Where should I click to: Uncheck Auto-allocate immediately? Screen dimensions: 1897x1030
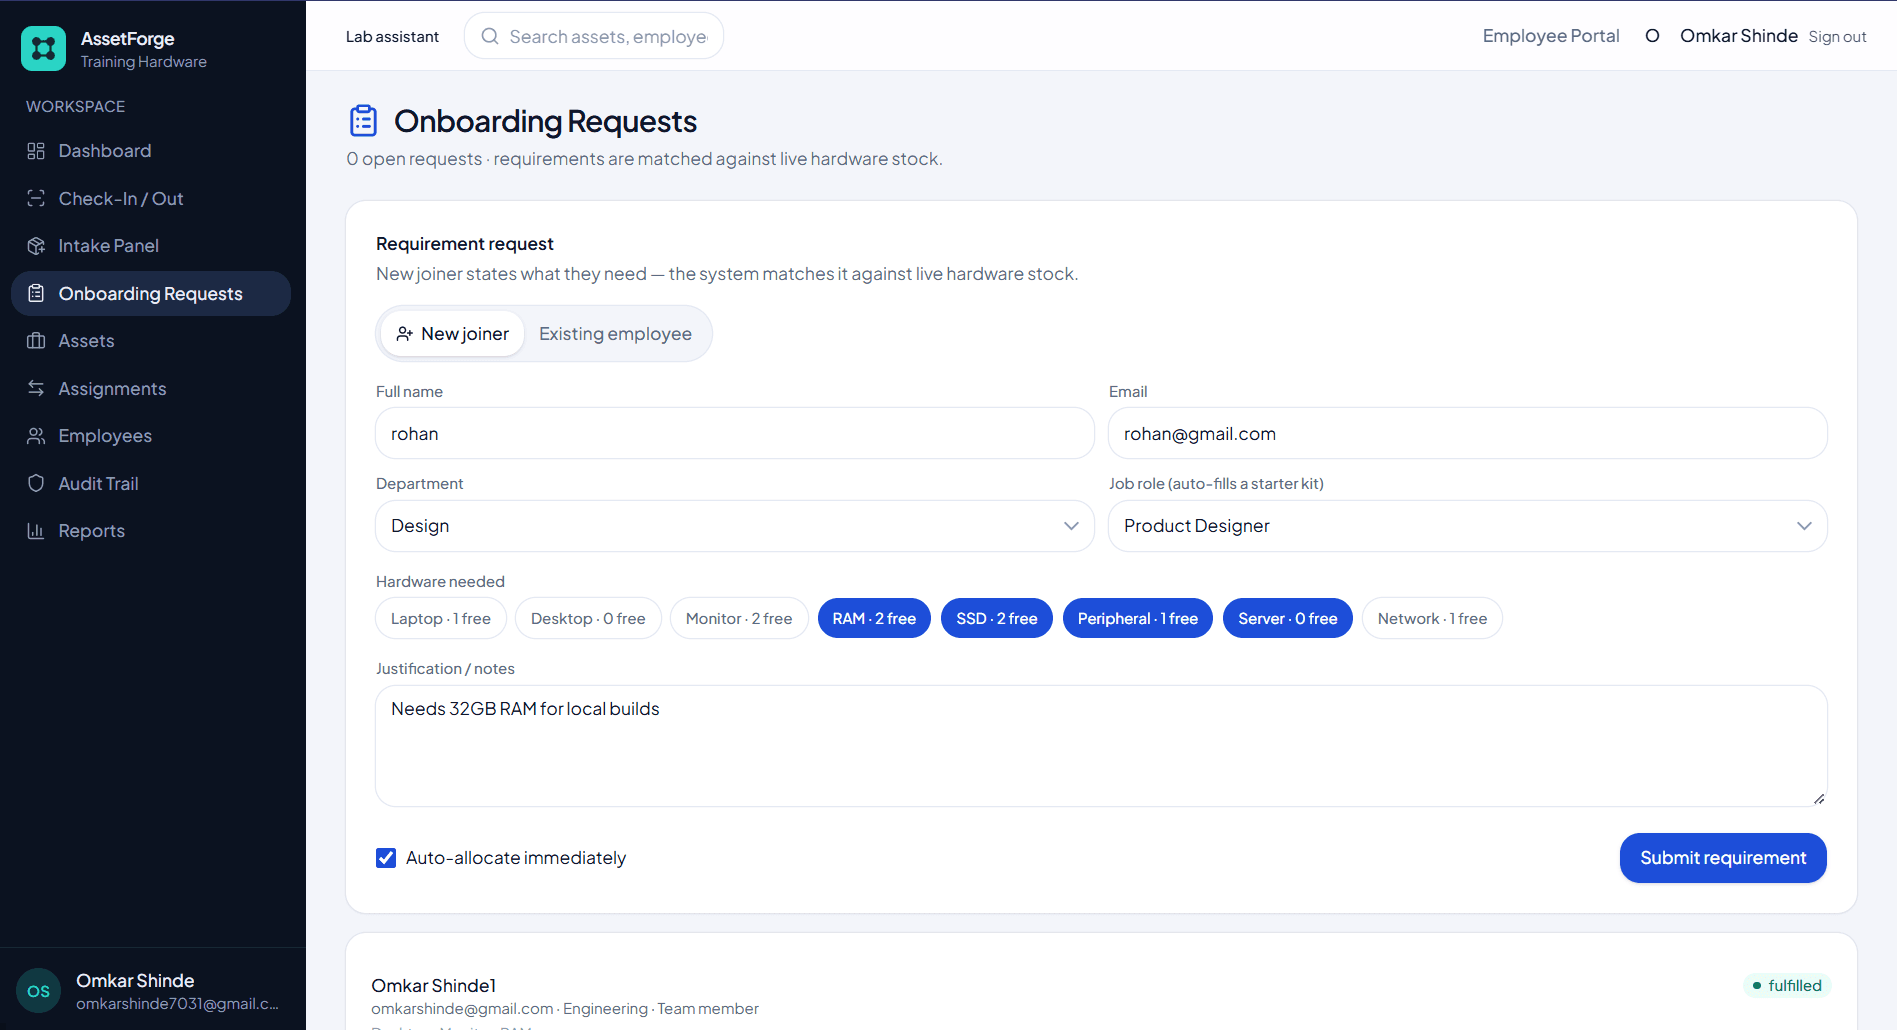click(386, 858)
